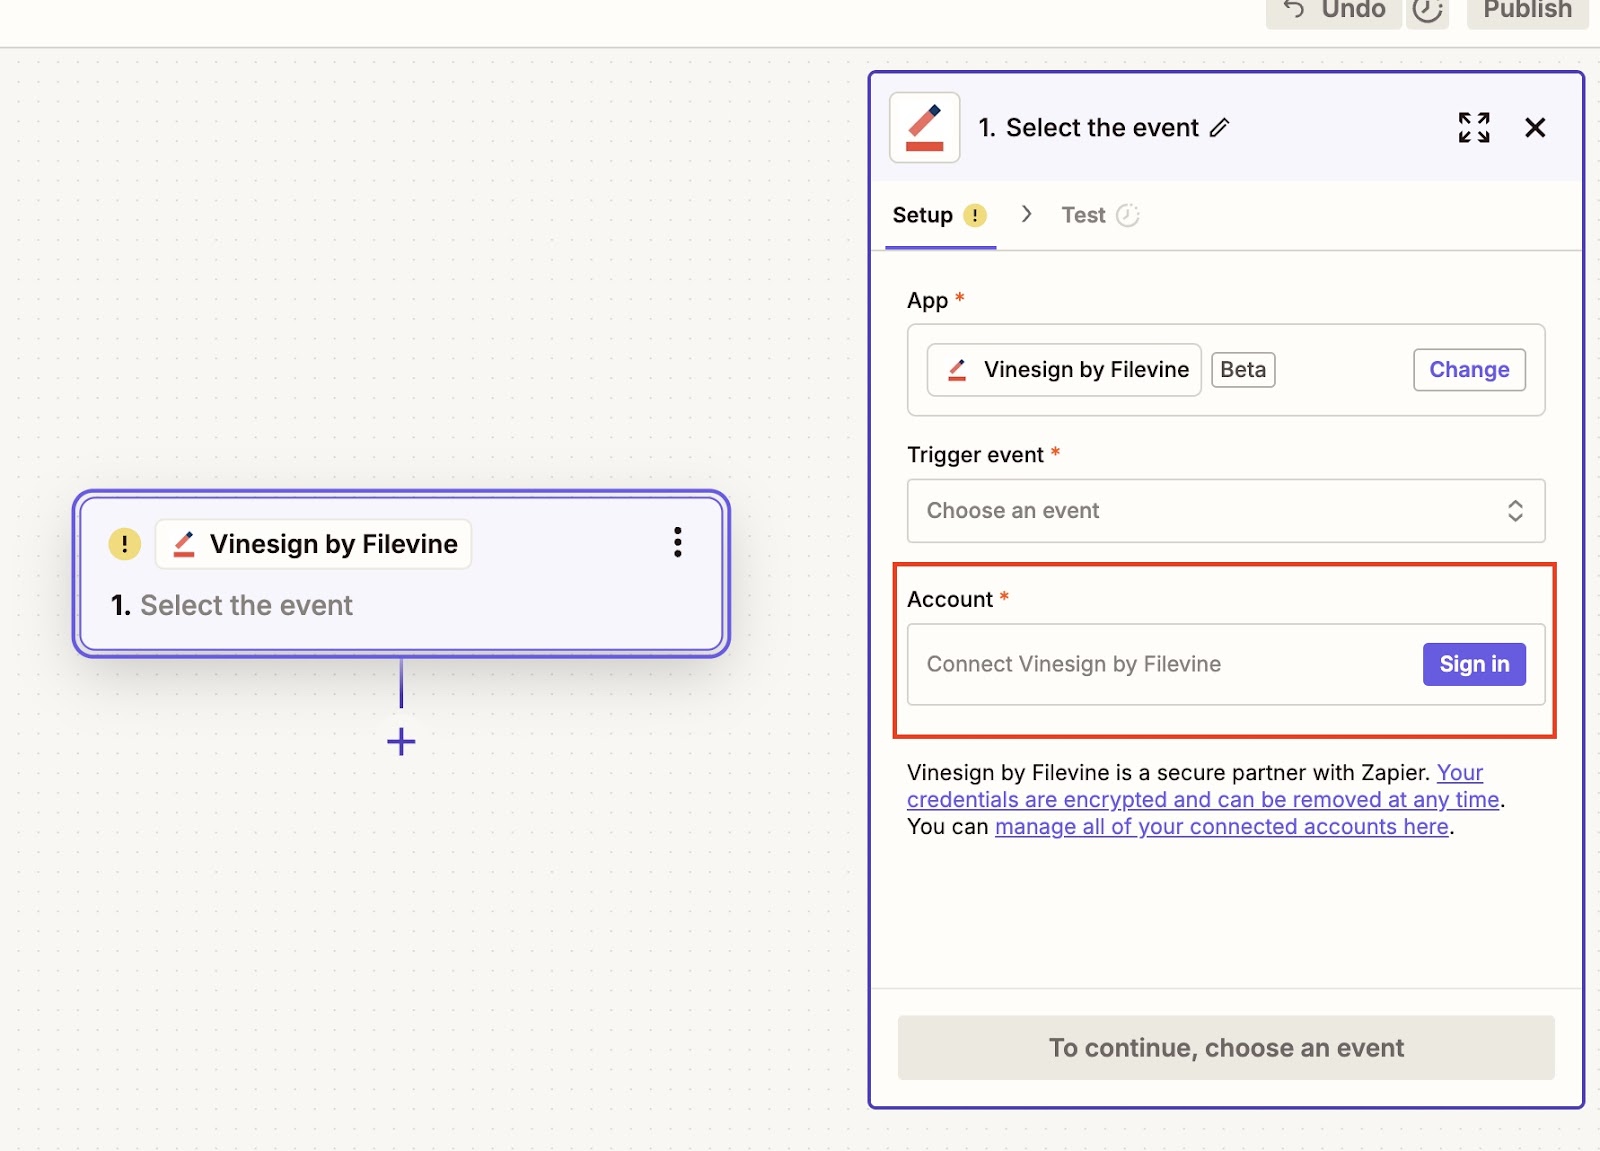The image size is (1600, 1151).
Task: Click the Vinesign by Filevine app chip in App field
Action: click(1064, 370)
